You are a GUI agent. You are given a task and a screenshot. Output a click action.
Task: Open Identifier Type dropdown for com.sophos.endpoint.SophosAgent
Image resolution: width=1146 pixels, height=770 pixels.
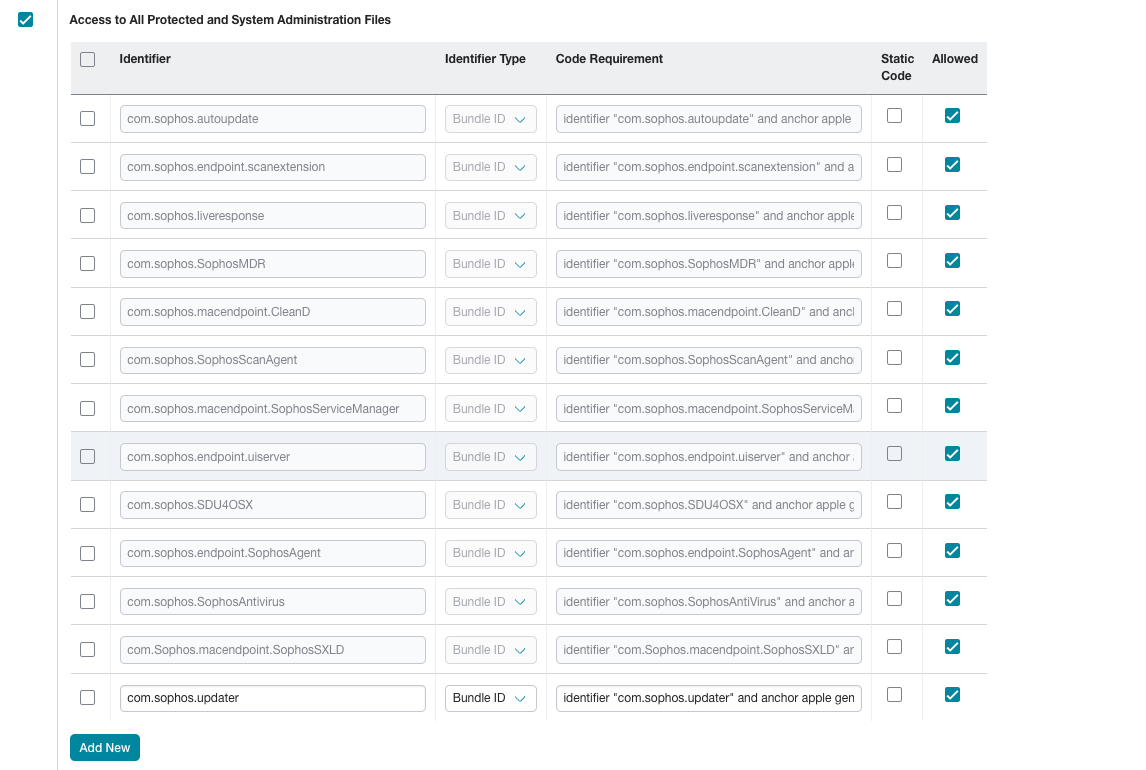point(490,553)
